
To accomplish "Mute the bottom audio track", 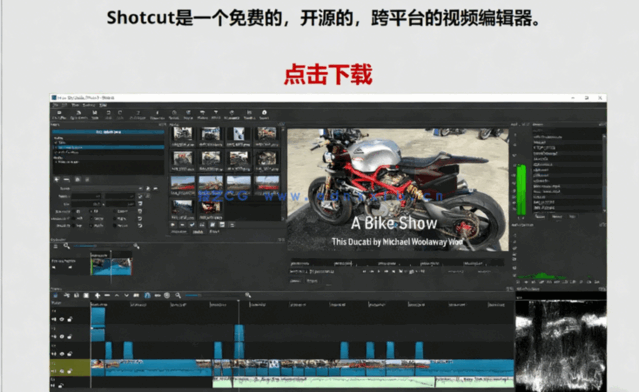I will click(x=53, y=385).
